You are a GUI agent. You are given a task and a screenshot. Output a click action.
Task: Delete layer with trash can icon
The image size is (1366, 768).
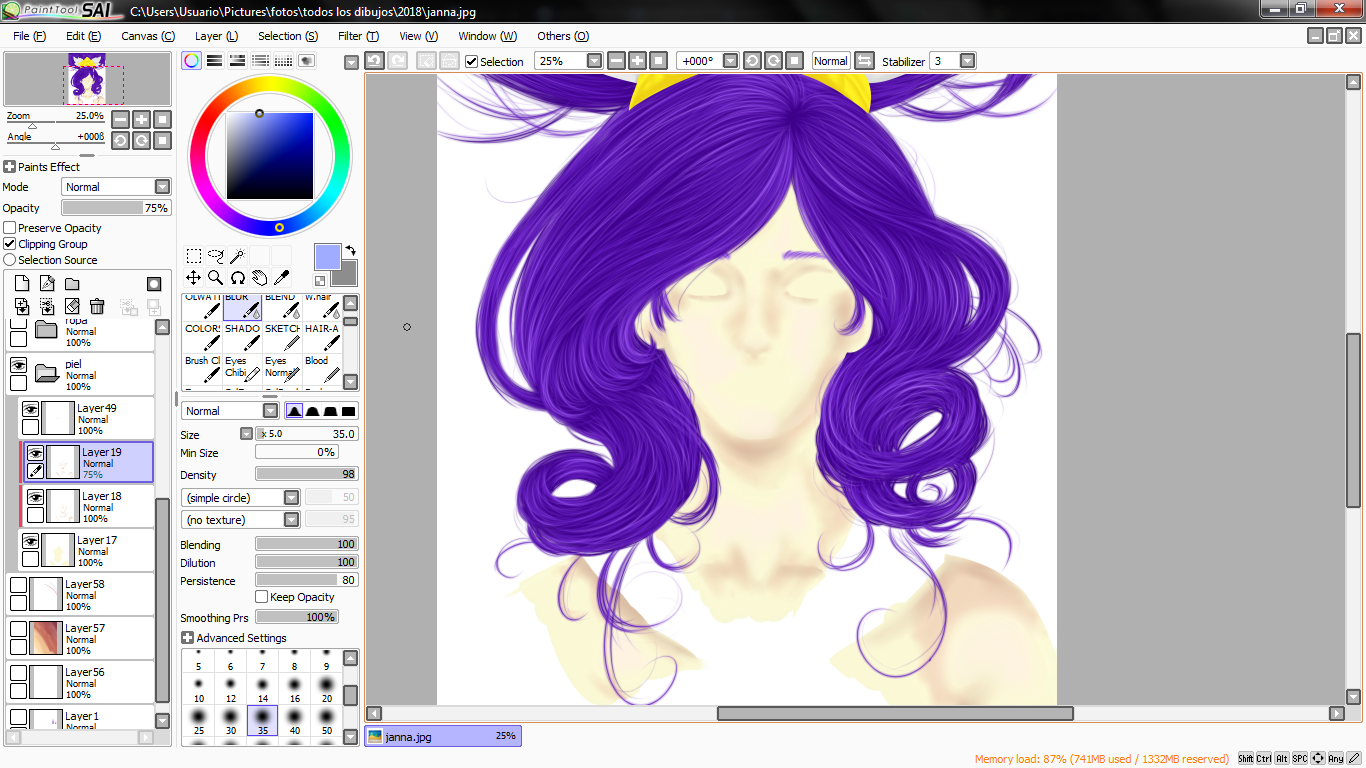pos(97,306)
